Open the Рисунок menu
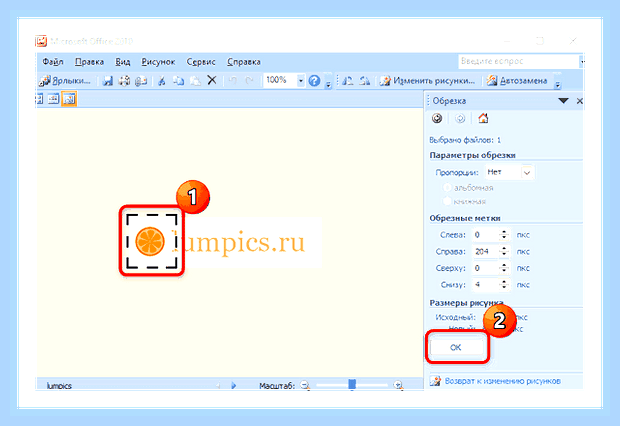The width and height of the screenshot is (620, 426). (158, 62)
